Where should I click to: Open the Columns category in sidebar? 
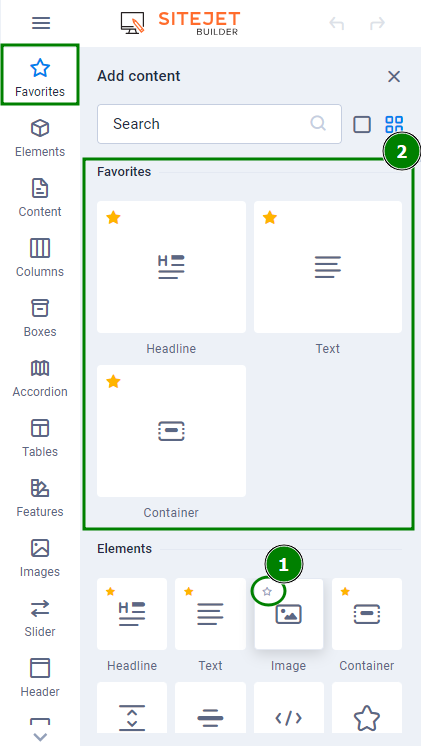pos(40,258)
